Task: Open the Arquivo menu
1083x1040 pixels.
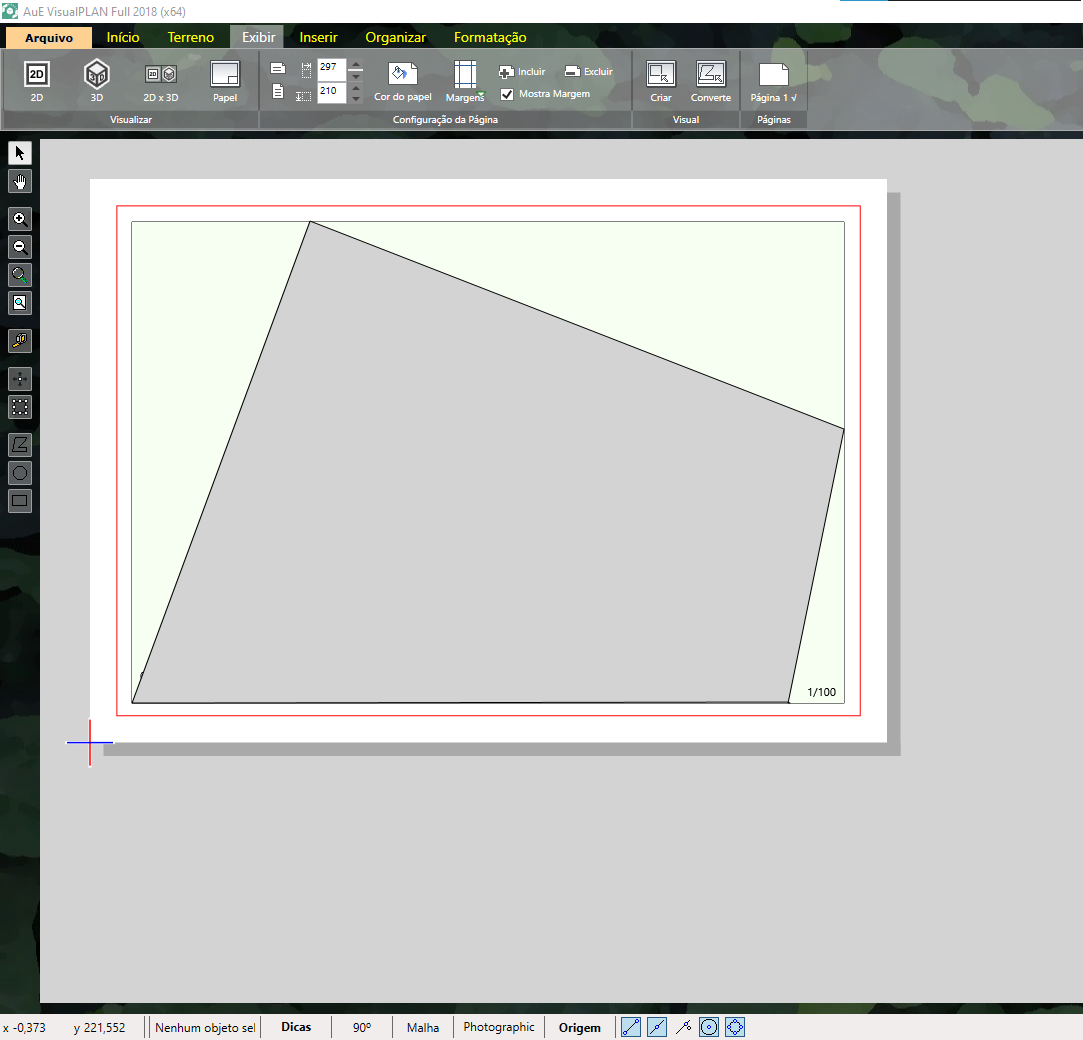Action: coord(49,37)
